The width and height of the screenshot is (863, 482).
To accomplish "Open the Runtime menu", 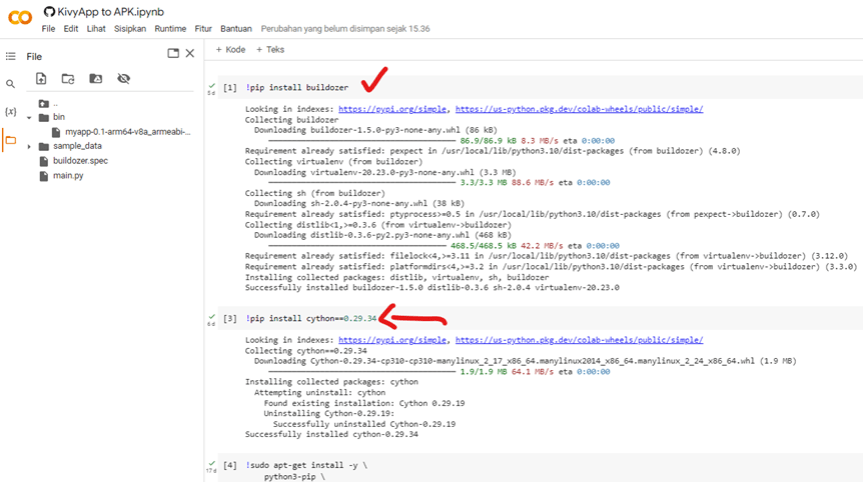I will coord(170,29).
